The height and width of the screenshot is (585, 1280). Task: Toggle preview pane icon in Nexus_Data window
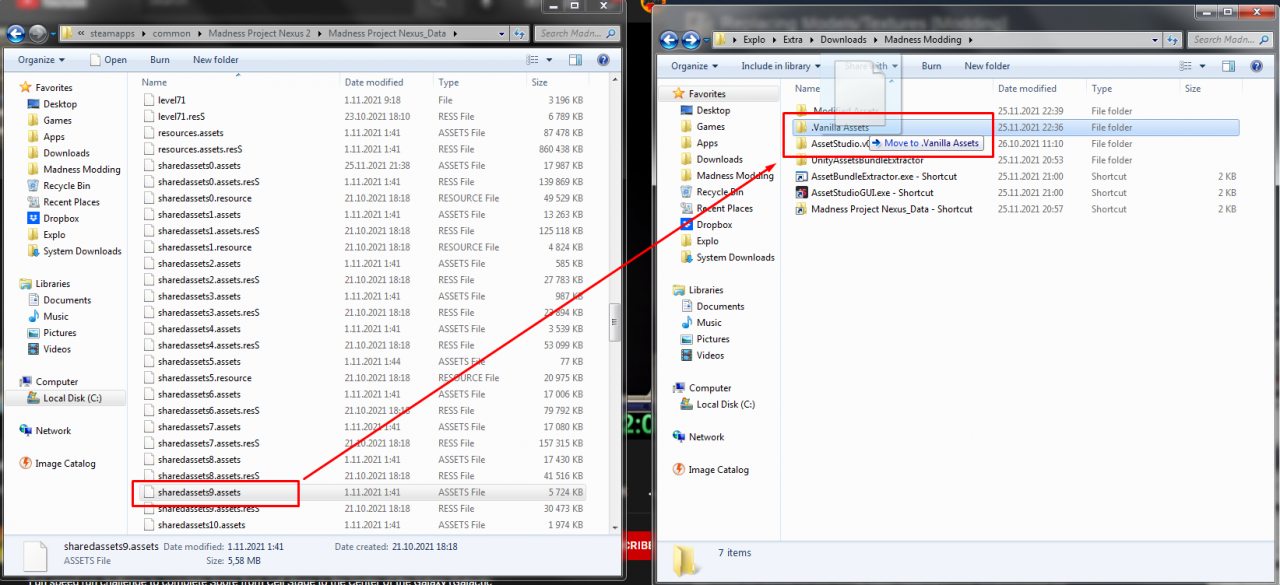click(x=576, y=60)
